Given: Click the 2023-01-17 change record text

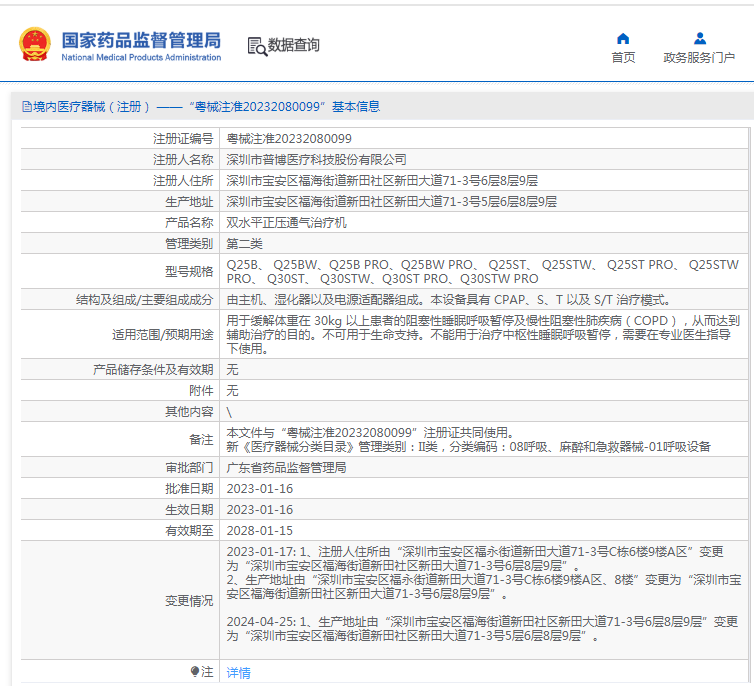Looking at the screenshot, I should (x=483, y=573).
